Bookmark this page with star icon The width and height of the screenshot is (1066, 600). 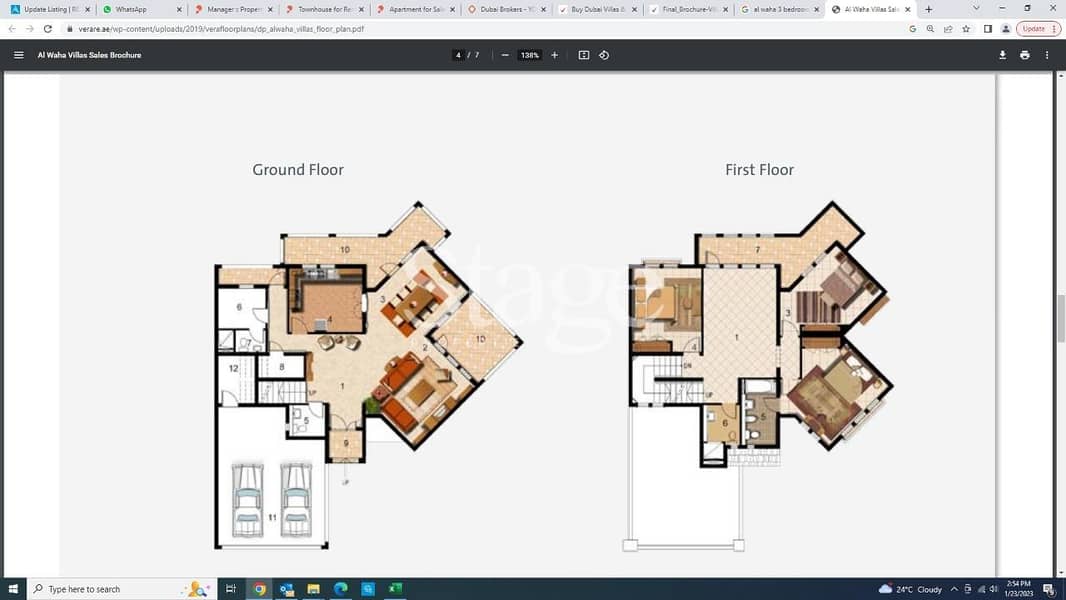966,29
